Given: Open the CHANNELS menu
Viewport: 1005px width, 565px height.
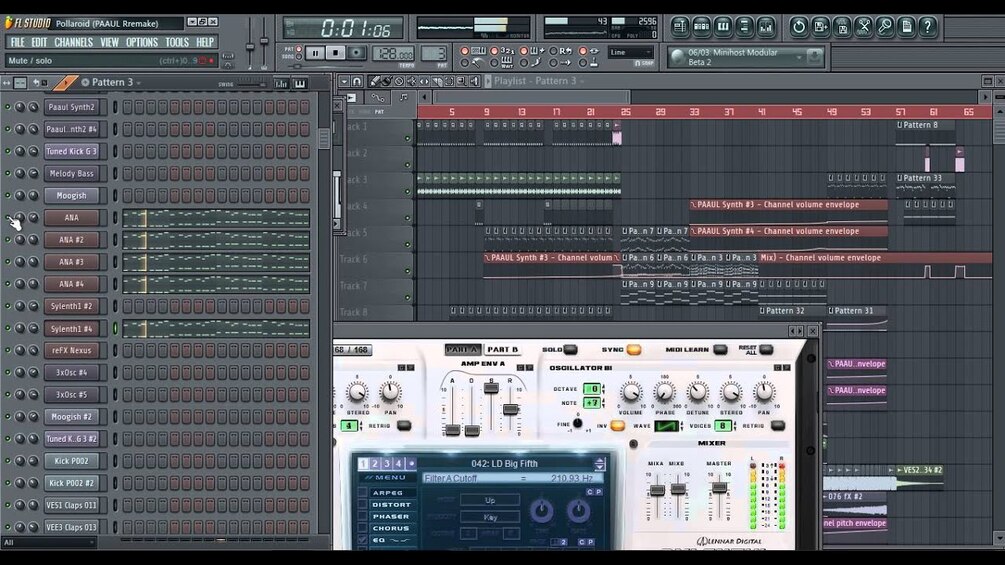Looking at the screenshot, I should [x=73, y=42].
